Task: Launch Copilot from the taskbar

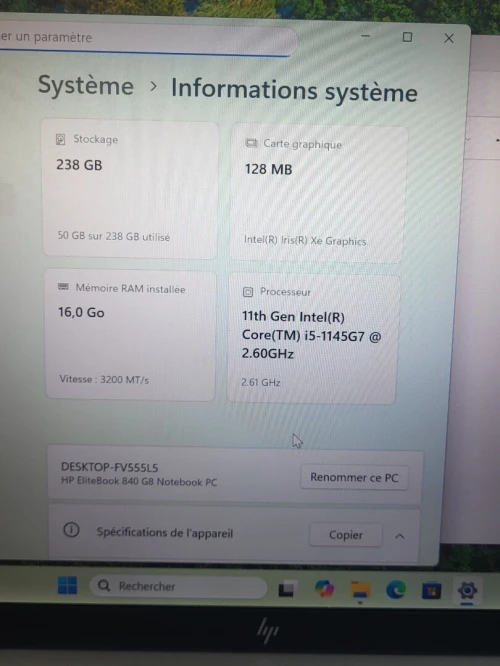Action: [325, 589]
